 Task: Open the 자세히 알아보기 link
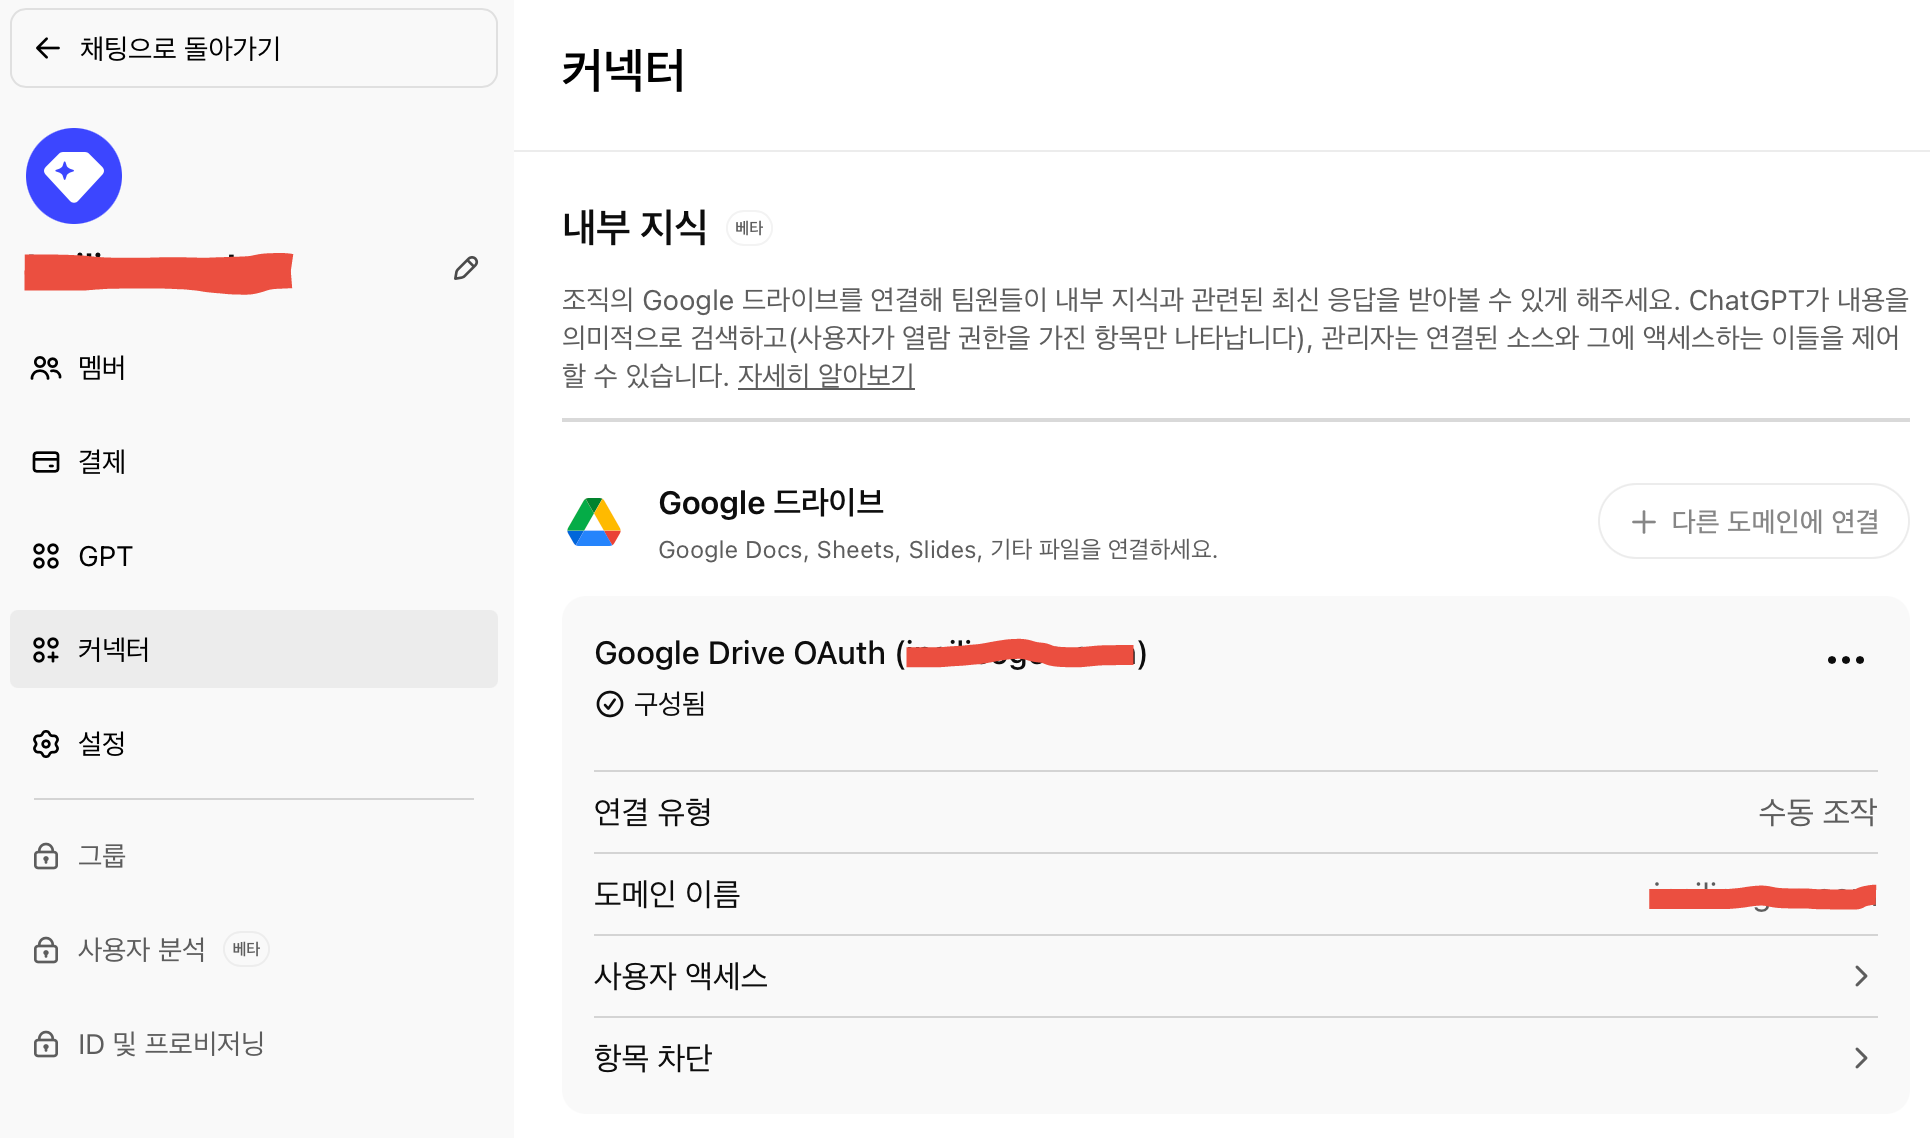[x=825, y=376]
